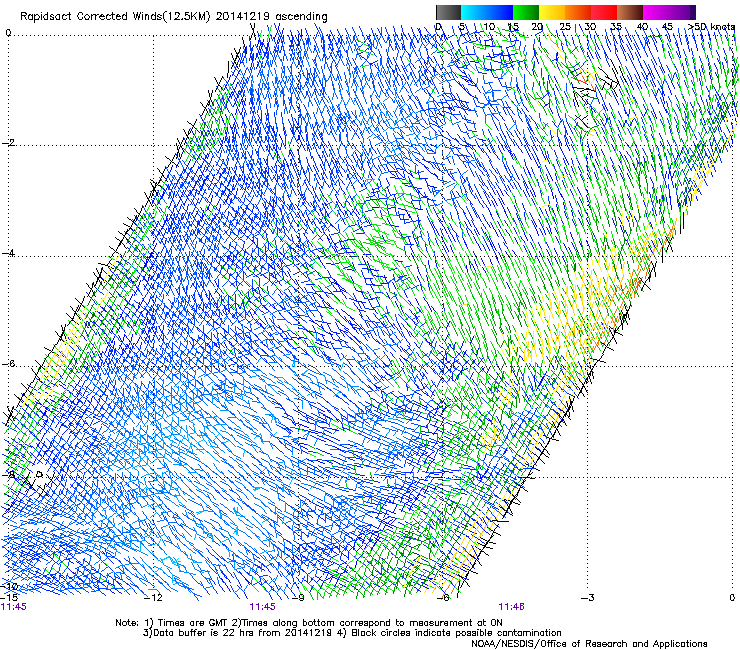The image size is (740, 650).
Task: Click the dark purple 45-50 knots legend segment
Action: click(682, 12)
